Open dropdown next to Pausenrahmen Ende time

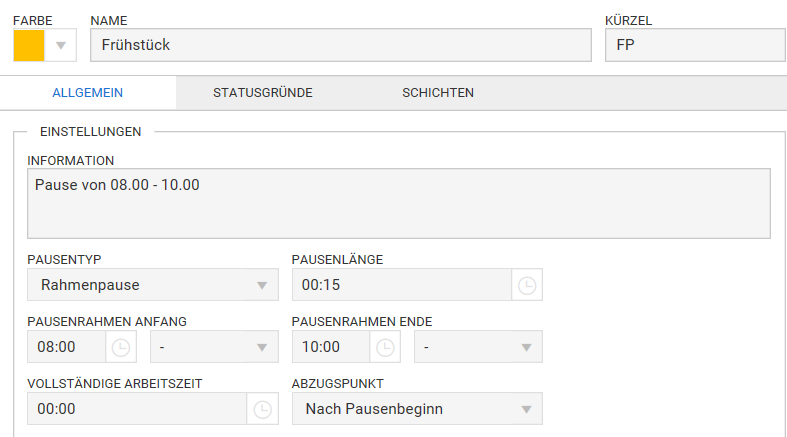point(478,347)
